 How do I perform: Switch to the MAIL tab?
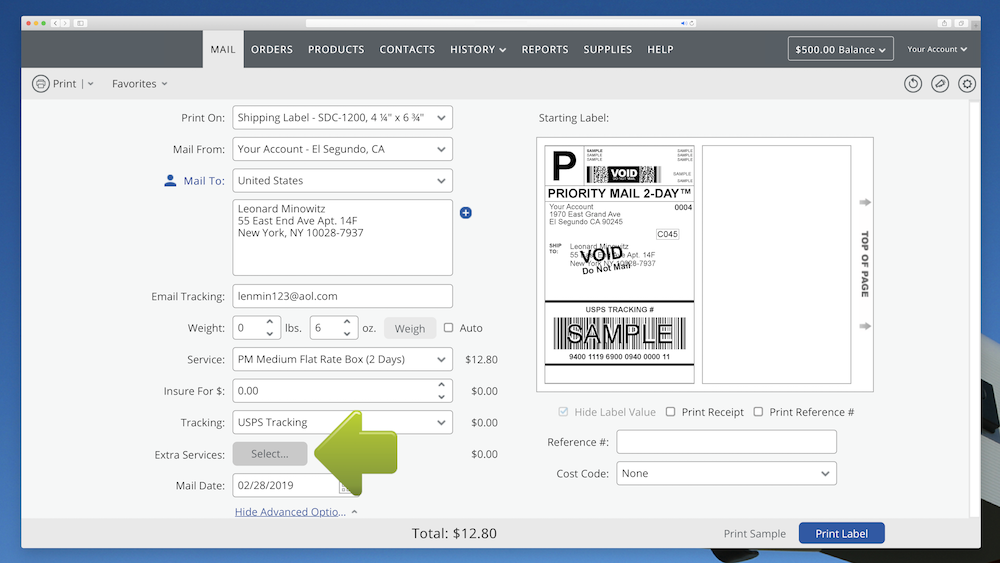223,49
